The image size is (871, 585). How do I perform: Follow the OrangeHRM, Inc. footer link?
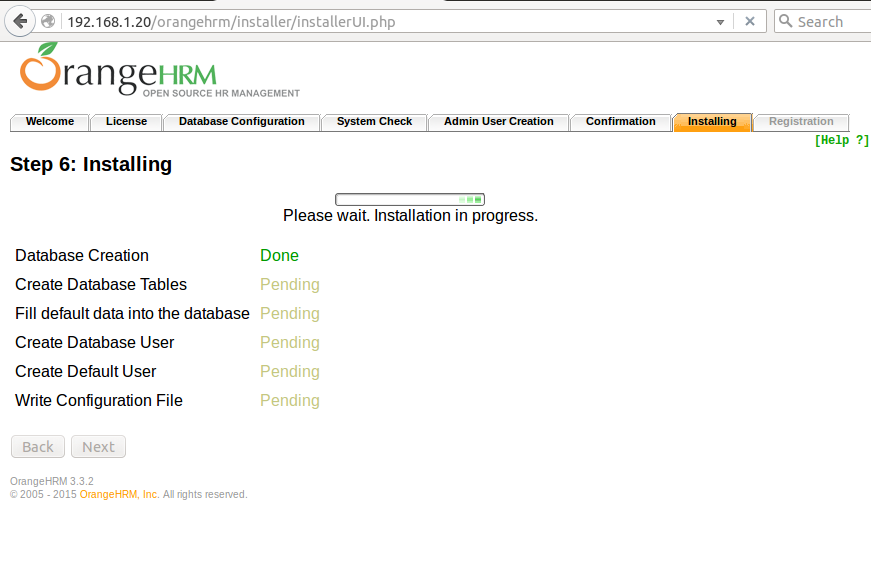(x=119, y=494)
